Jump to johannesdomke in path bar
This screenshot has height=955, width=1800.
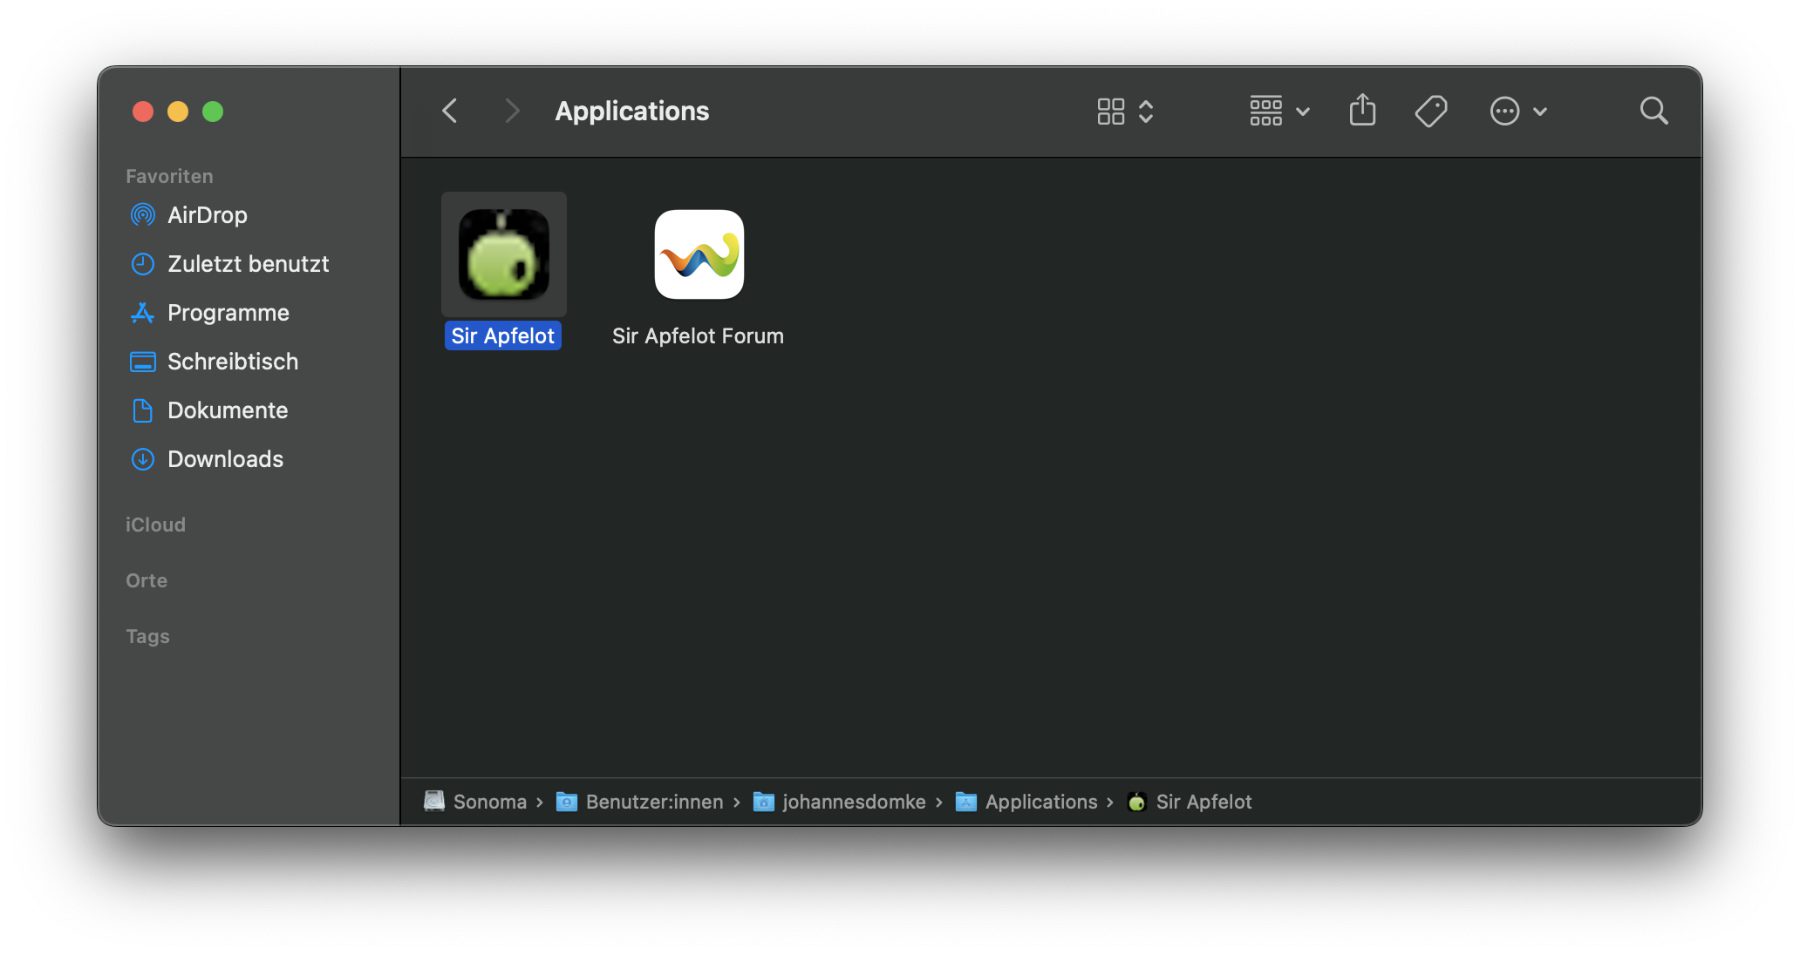tap(853, 802)
